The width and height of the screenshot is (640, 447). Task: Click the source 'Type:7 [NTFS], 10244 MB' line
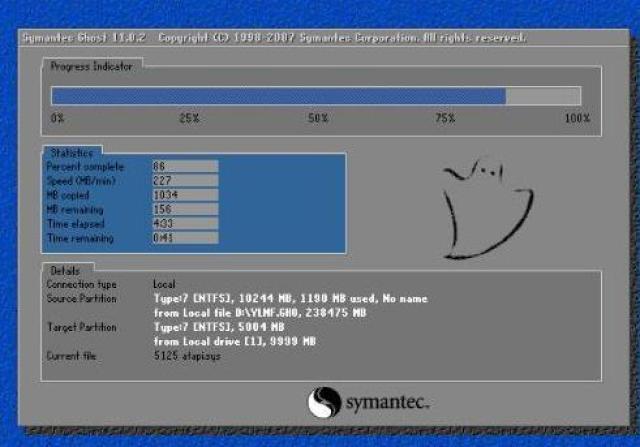[x=291, y=298]
